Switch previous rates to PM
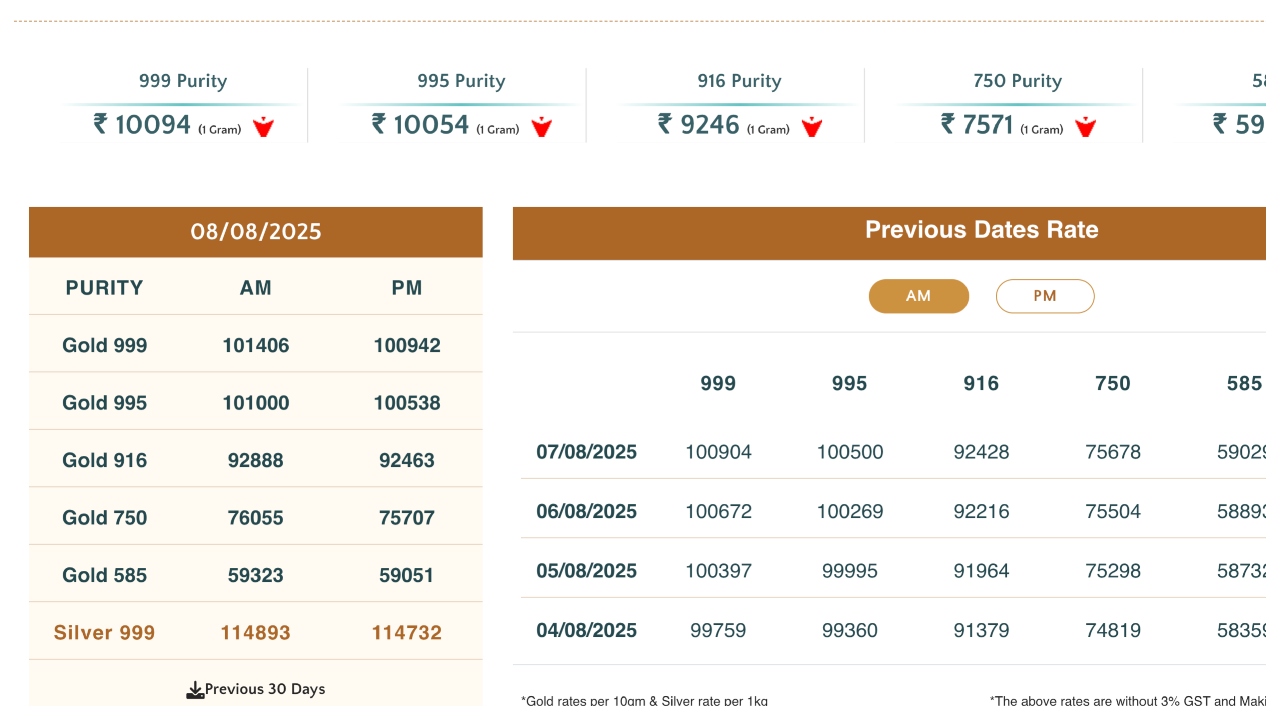1280x720 pixels. pyautogui.click(x=1045, y=296)
